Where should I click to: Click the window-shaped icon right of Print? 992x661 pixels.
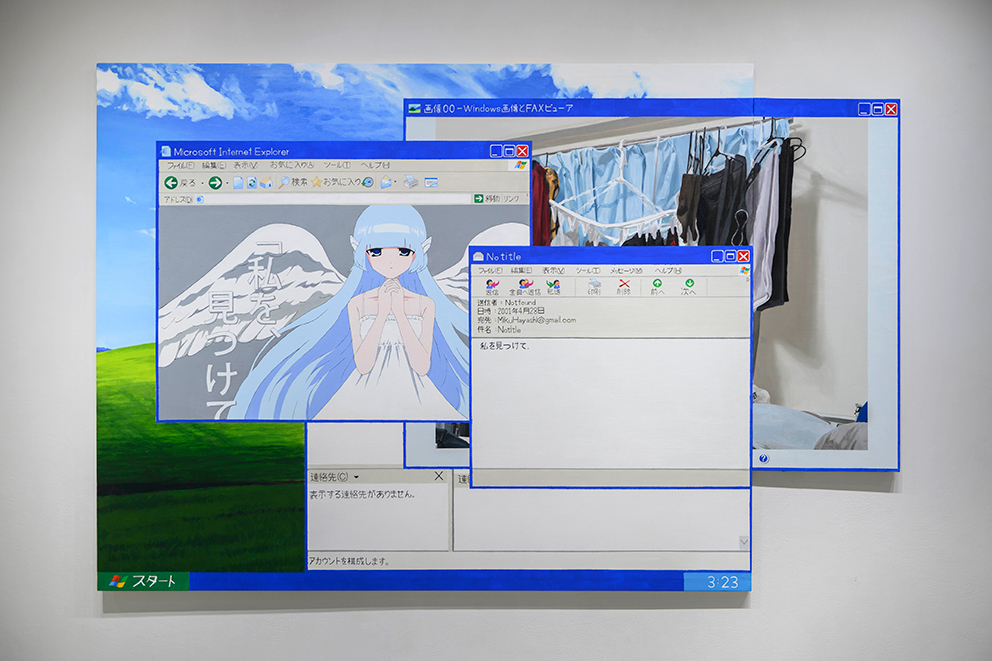(x=431, y=182)
